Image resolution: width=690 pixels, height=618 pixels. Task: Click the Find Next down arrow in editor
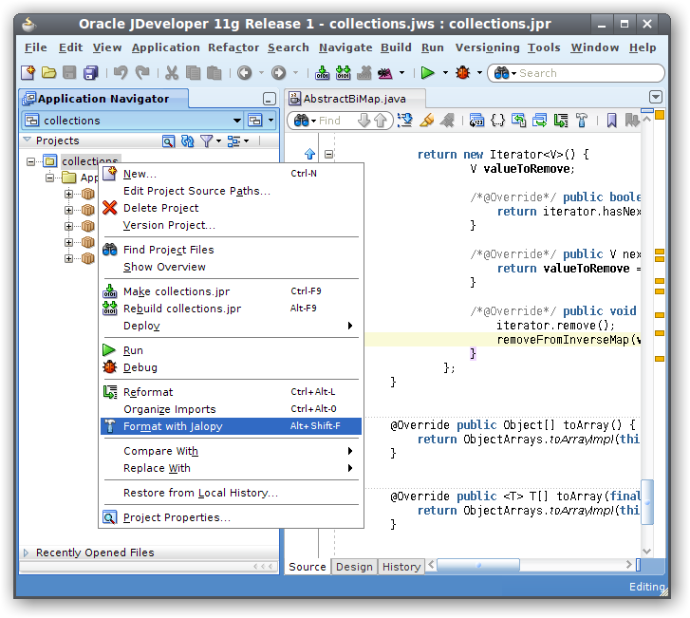(363, 120)
